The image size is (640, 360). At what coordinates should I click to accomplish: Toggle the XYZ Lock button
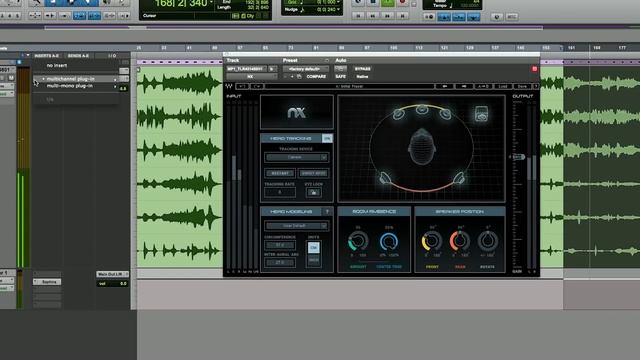(x=313, y=193)
